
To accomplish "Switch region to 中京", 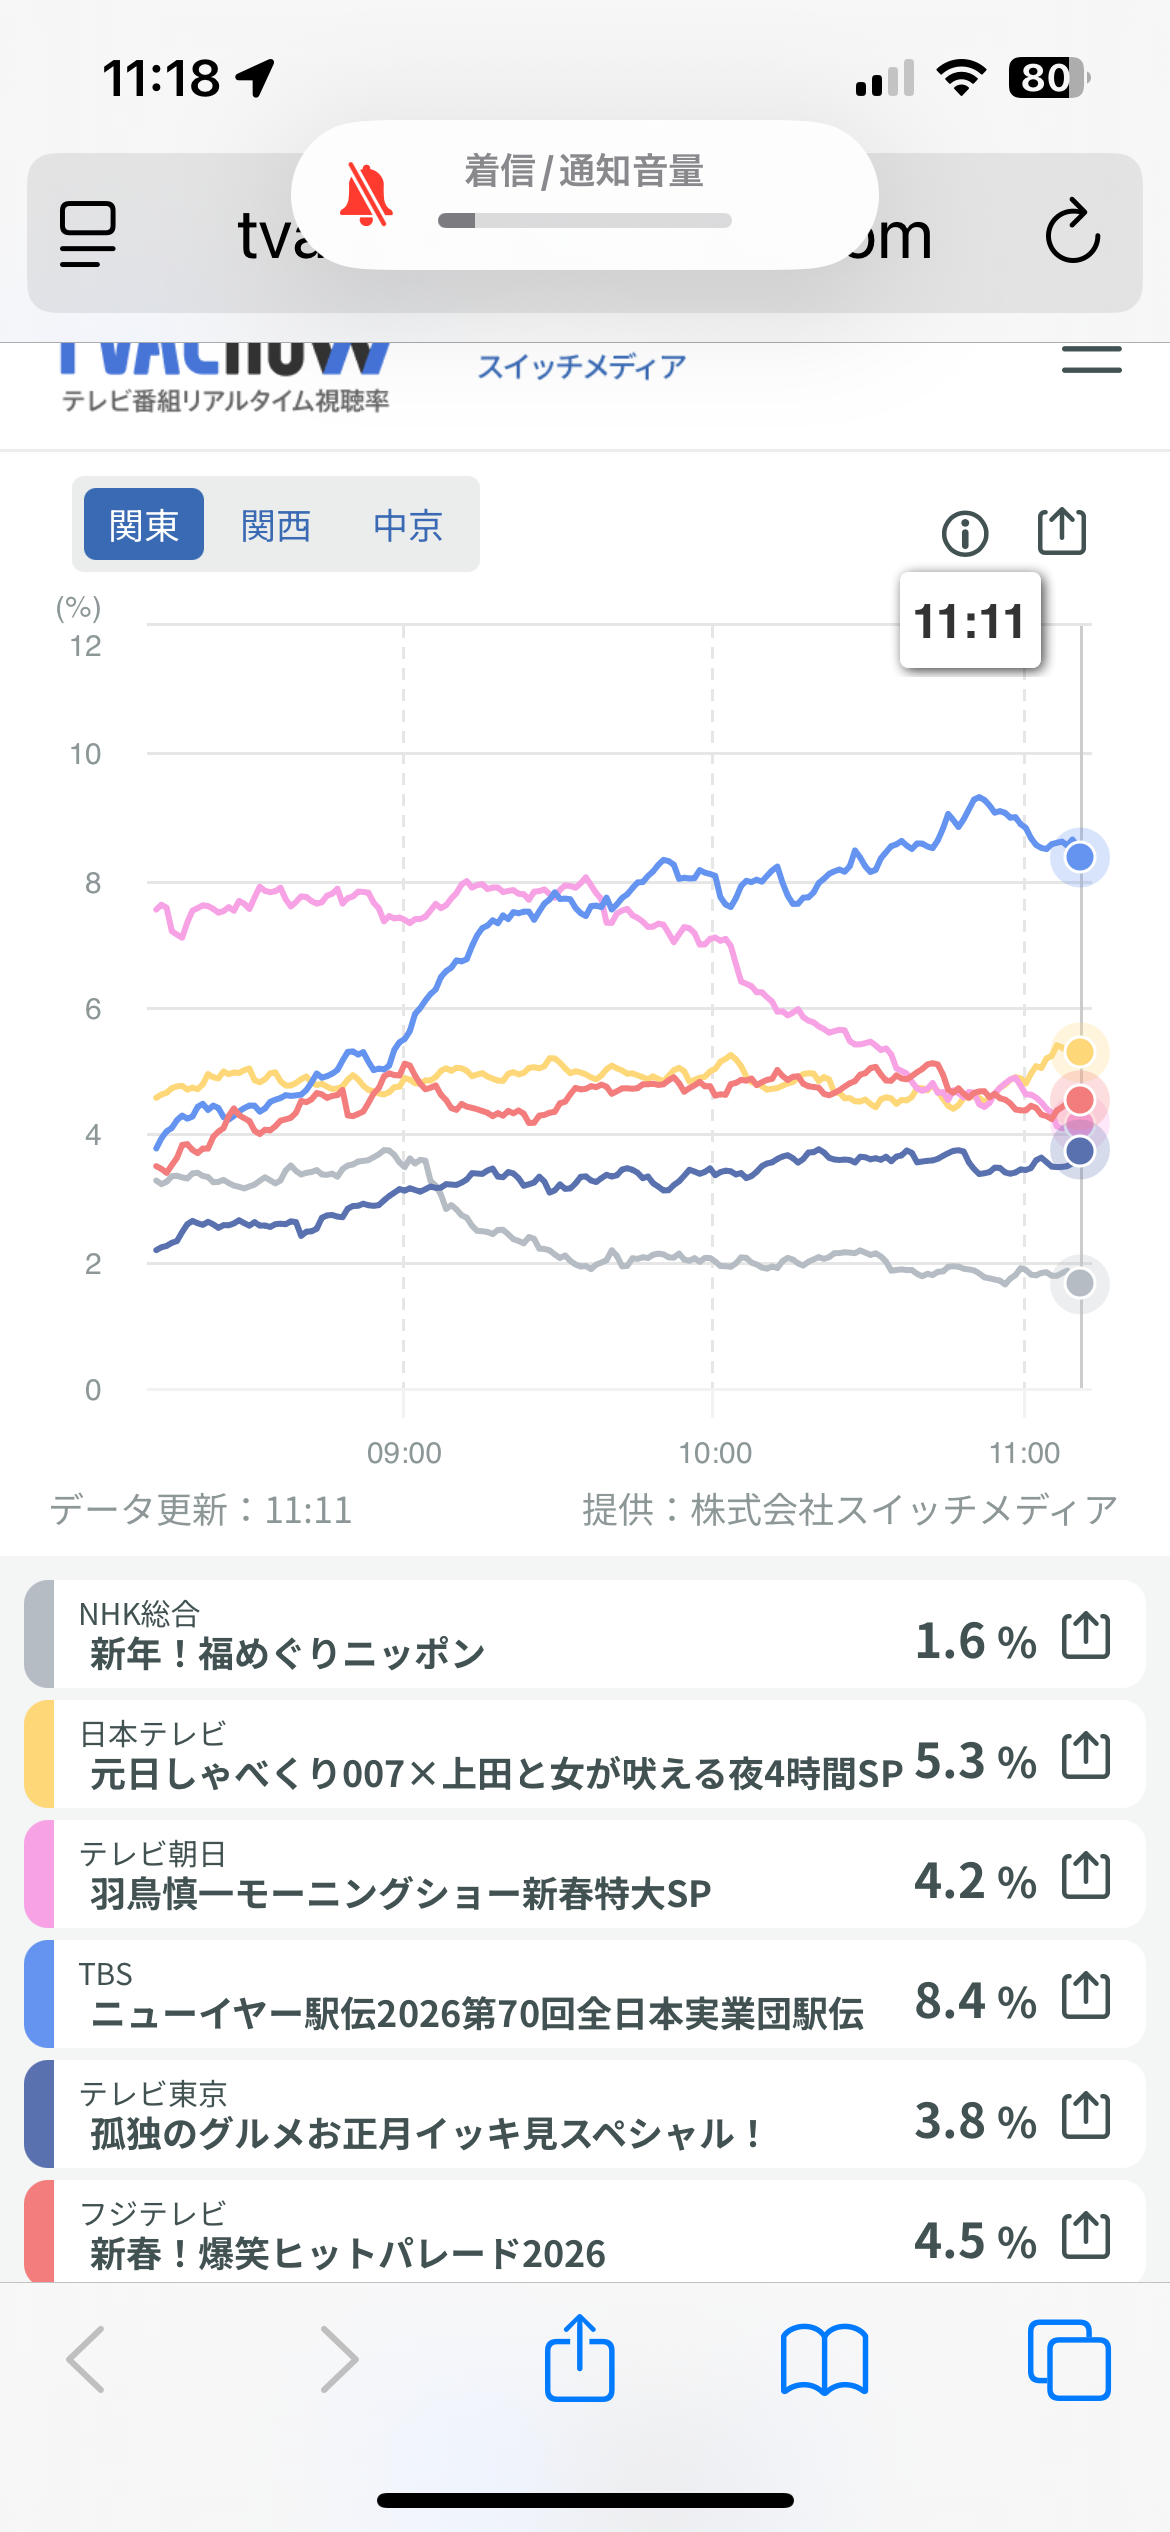I will (408, 525).
